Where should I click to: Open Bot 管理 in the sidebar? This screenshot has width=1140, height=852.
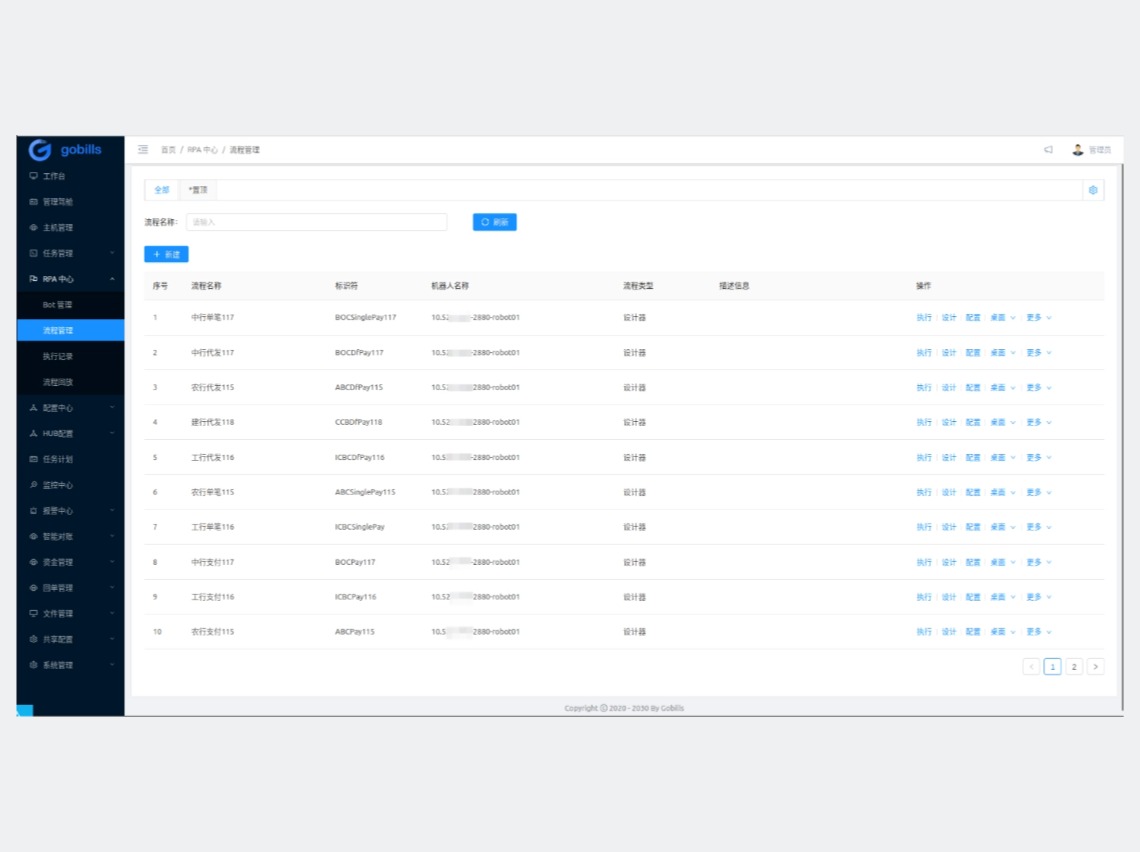tap(57, 305)
